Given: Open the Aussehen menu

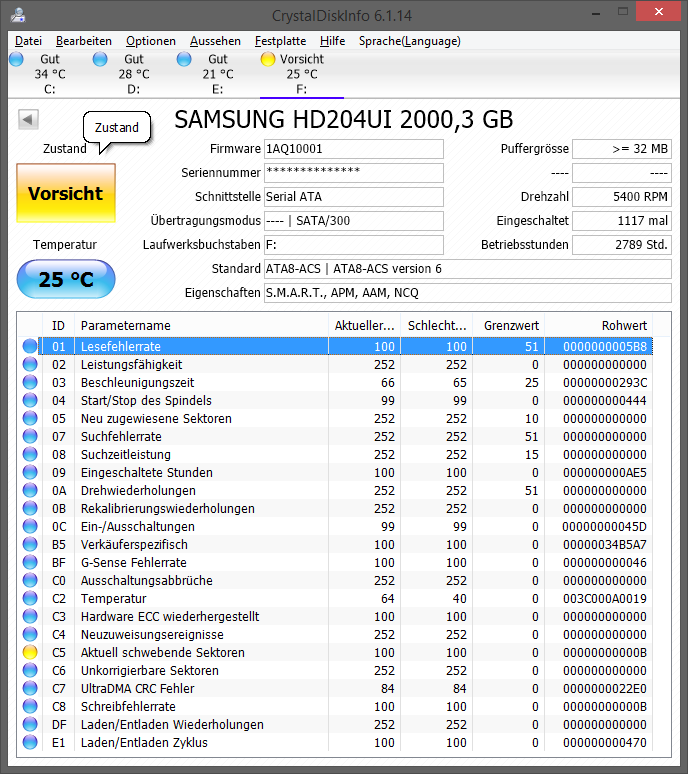Looking at the screenshot, I should pyautogui.click(x=215, y=41).
